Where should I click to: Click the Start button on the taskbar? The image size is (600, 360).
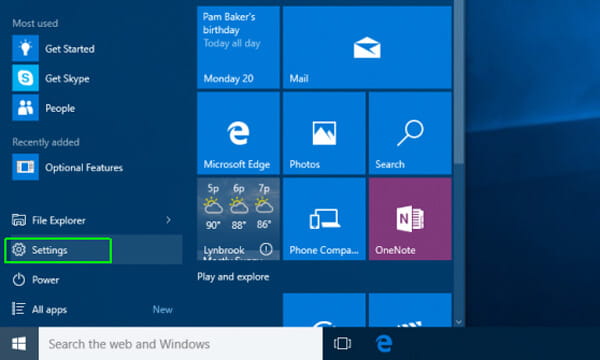(x=19, y=344)
